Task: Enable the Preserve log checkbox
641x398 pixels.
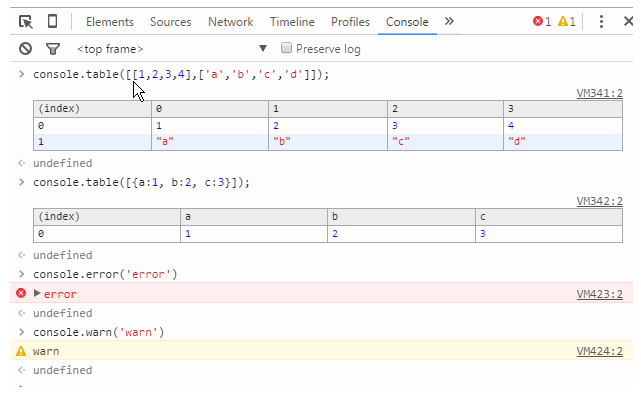Action: tap(286, 48)
